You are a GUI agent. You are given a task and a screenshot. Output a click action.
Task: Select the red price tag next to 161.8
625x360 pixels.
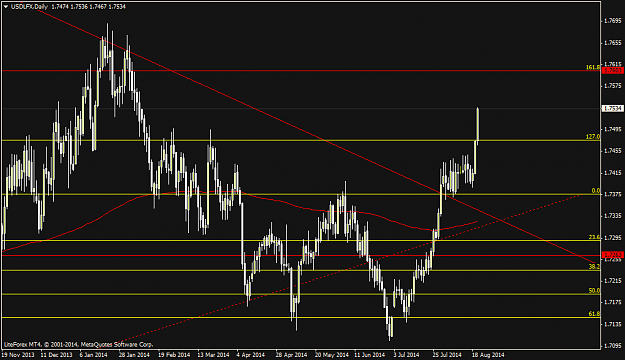[613, 71]
